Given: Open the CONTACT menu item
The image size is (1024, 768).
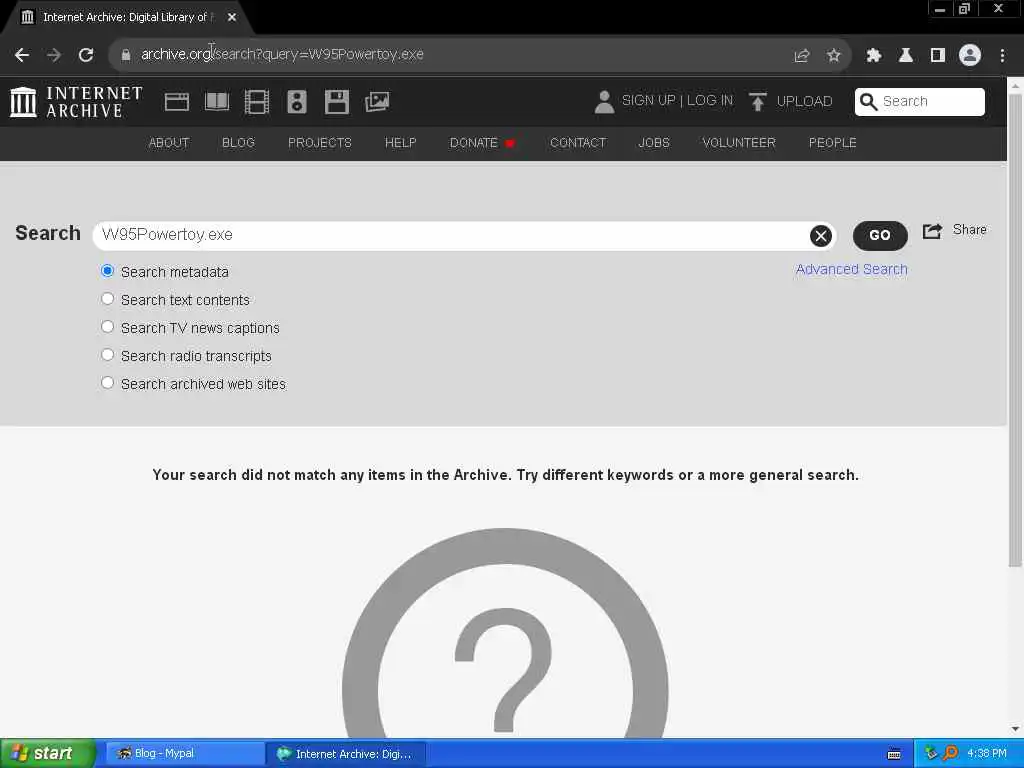Looking at the screenshot, I should (578, 143).
